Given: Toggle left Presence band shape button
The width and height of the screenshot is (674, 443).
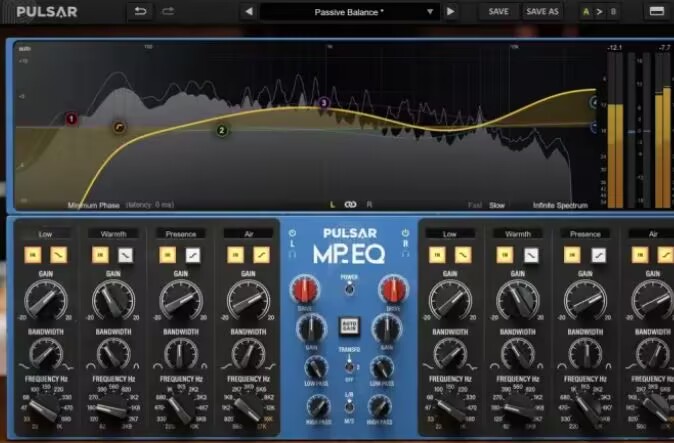Looking at the screenshot, I should click(x=193, y=255).
